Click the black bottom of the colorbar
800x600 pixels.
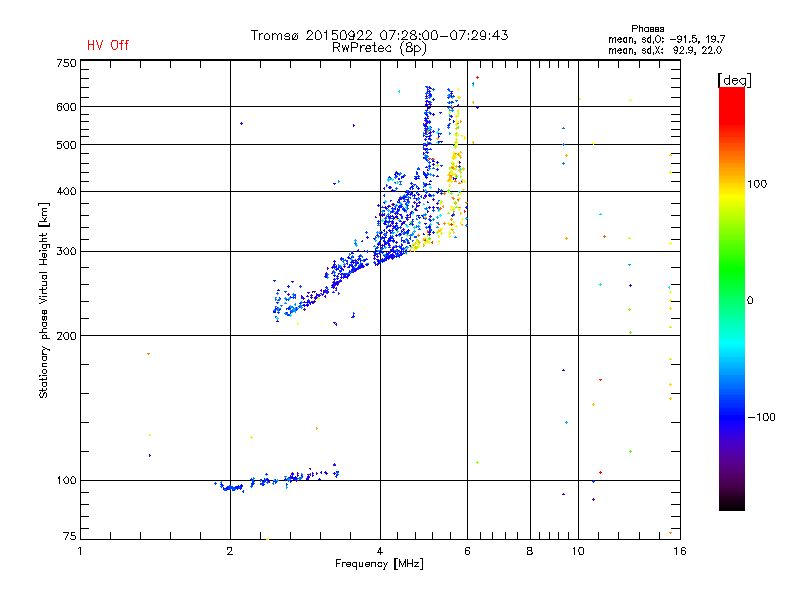732,503
